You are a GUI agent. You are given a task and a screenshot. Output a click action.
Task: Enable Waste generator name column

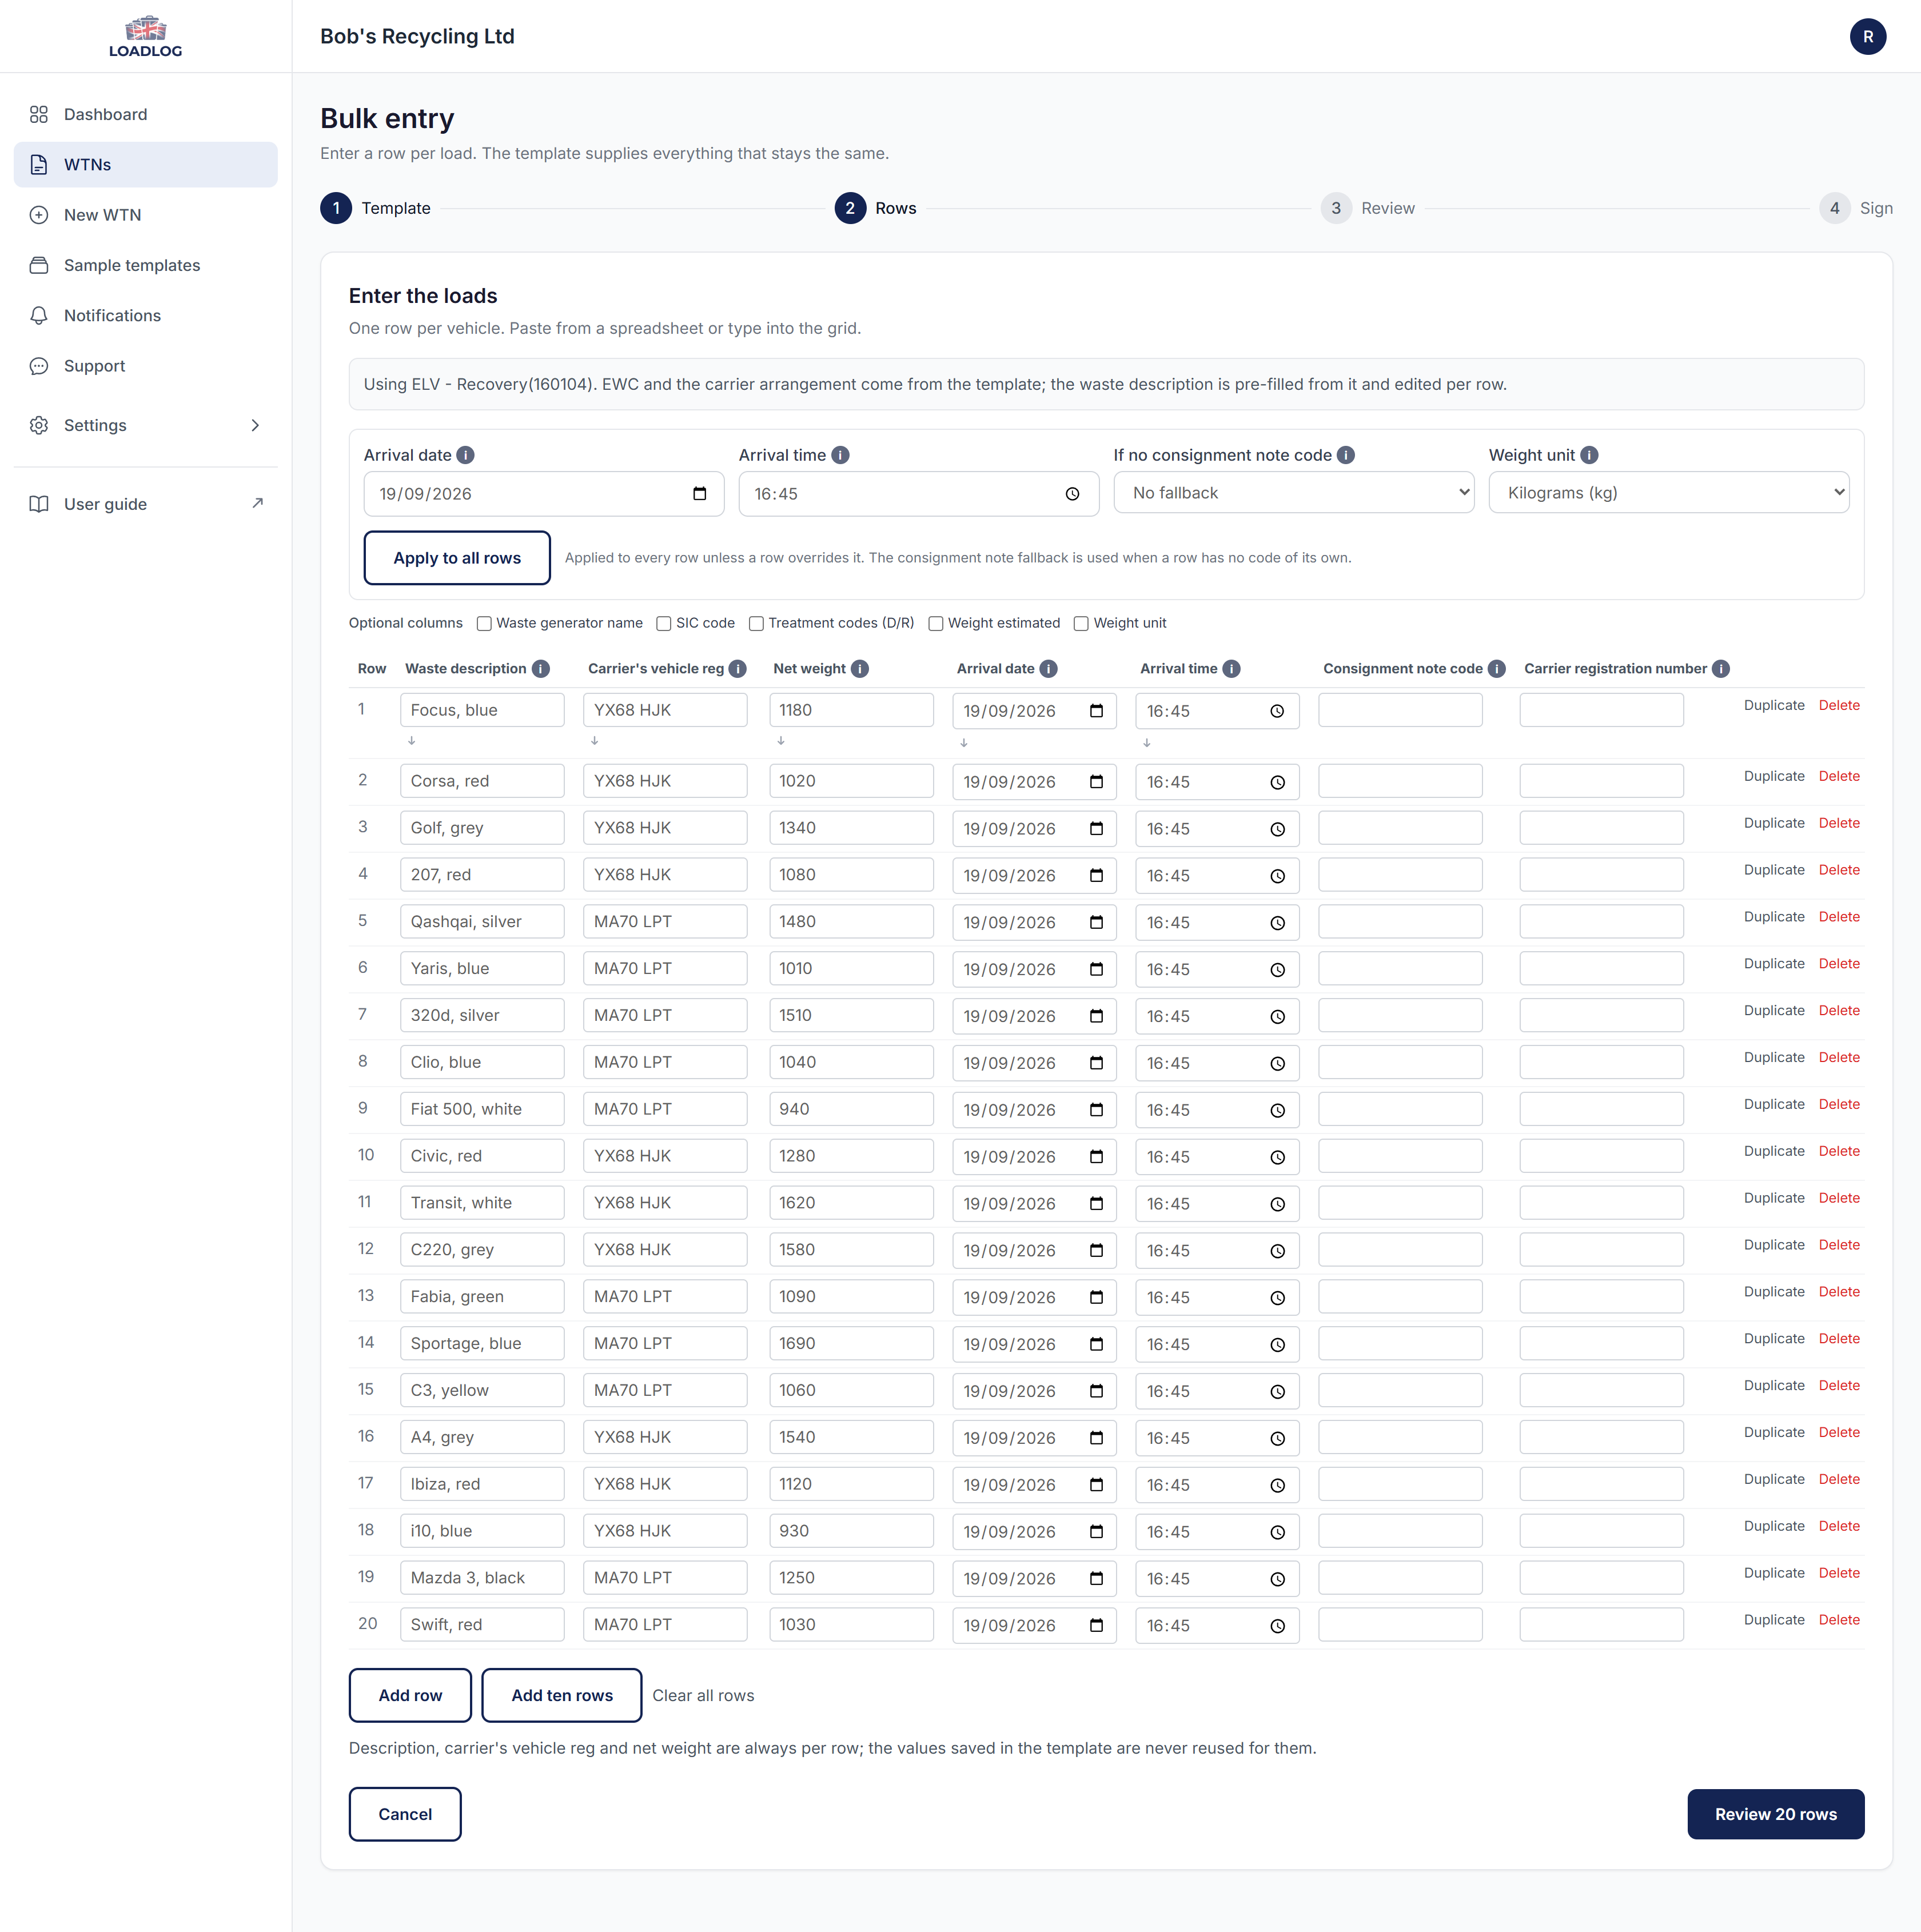tap(484, 623)
